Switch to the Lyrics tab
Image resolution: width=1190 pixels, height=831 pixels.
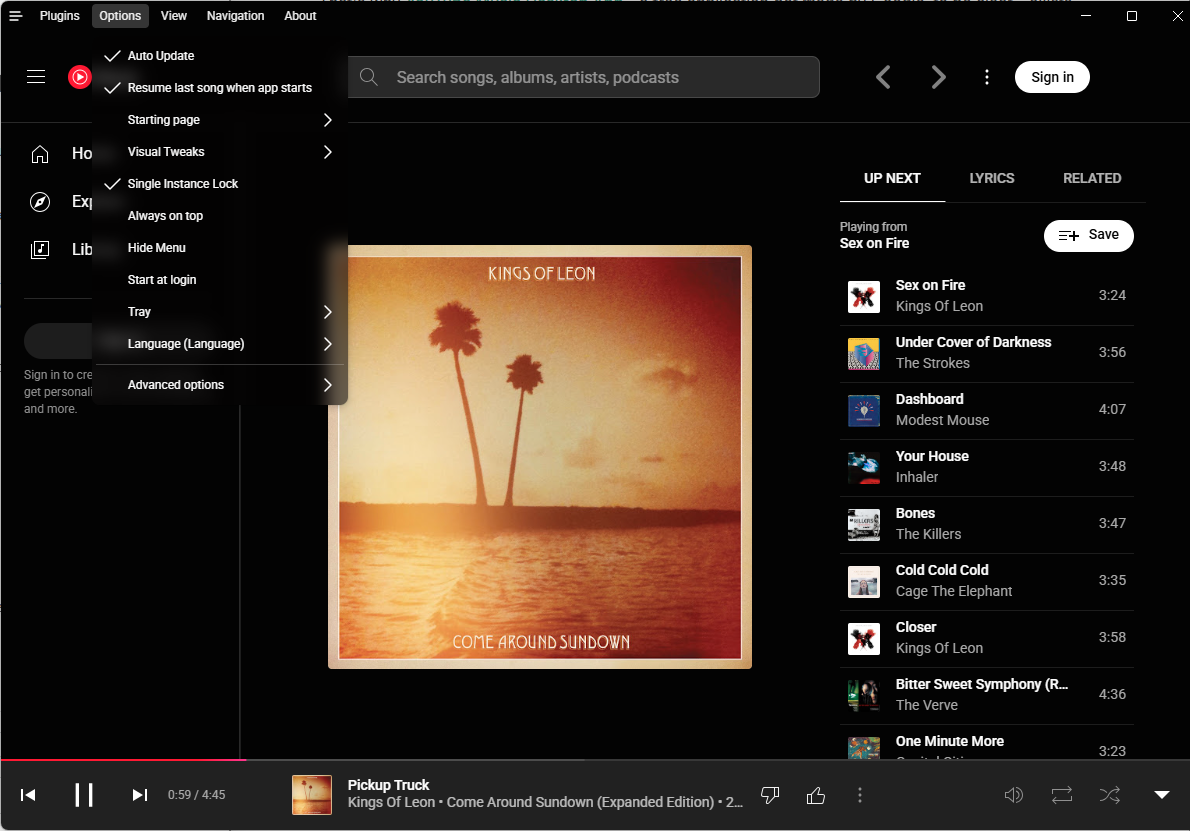[x=991, y=178]
